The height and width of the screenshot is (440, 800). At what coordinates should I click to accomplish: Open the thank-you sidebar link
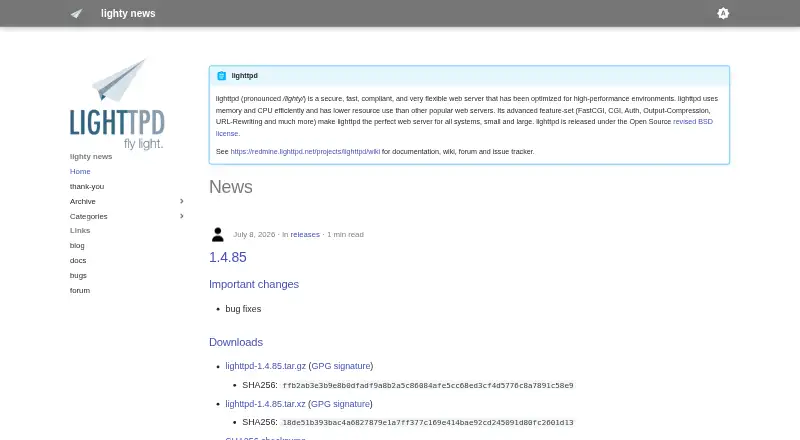tap(87, 186)
